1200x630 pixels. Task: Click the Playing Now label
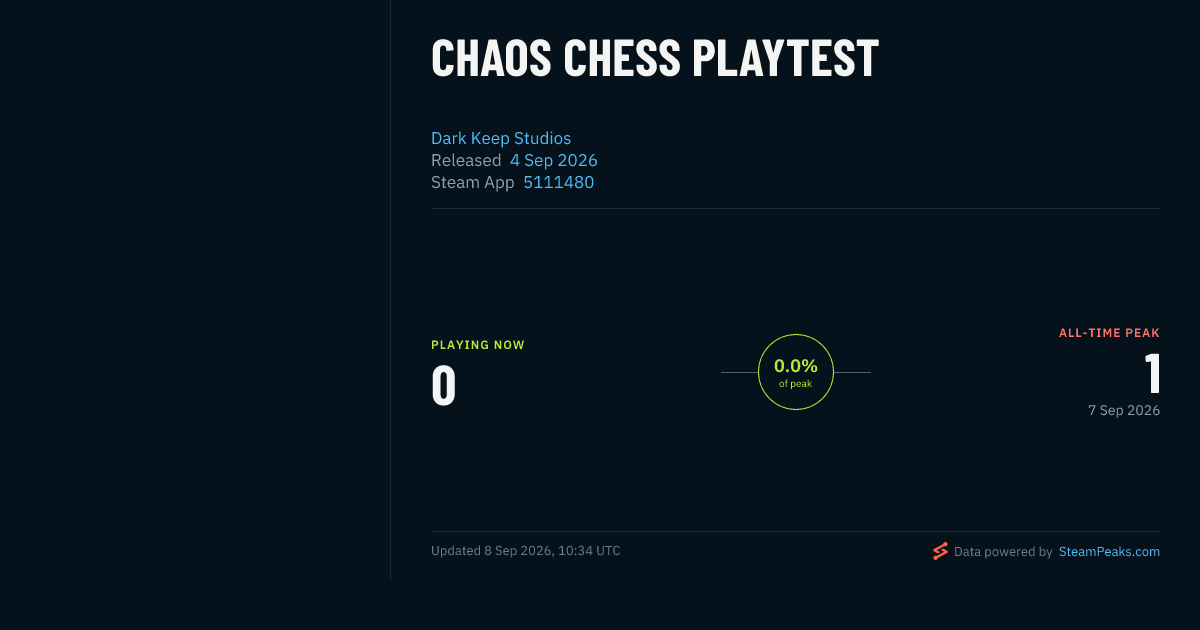point(478,345)
